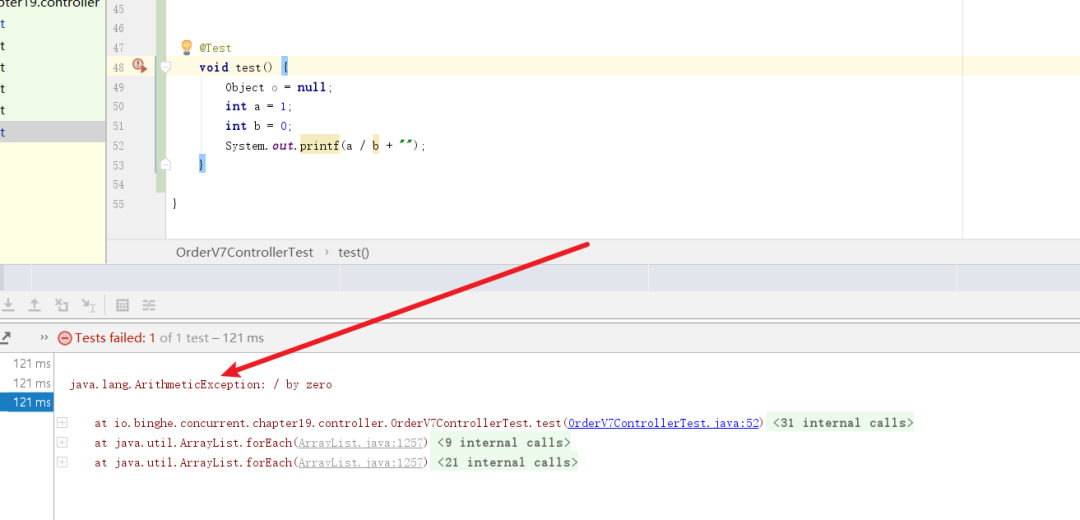This screenshot has height=520, width=1080.
Task: Click printf in the System.out line
Action: pyautogui.click(x=320, y=146)
